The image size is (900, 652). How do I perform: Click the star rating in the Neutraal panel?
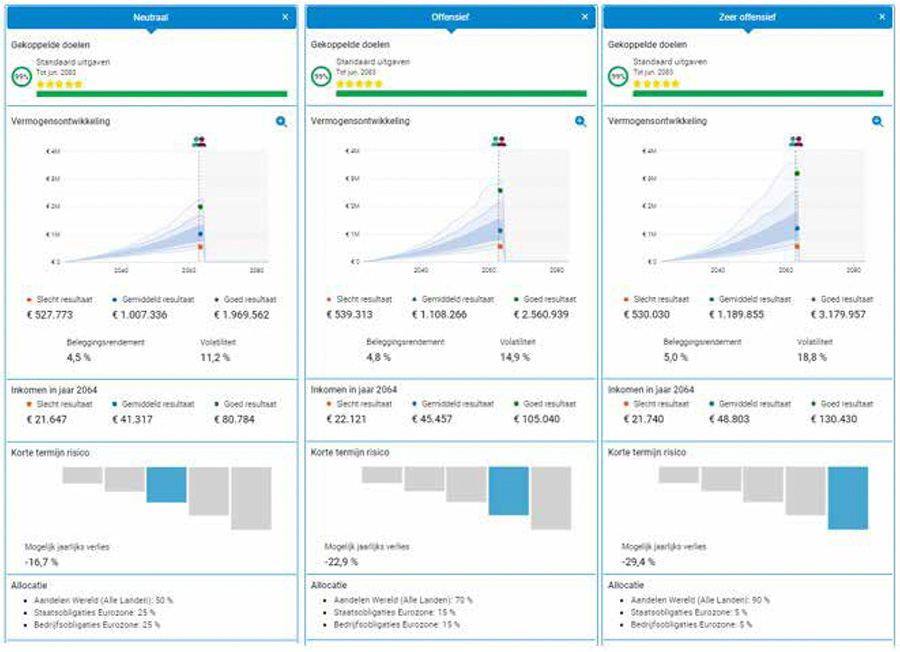pos(59,84)
